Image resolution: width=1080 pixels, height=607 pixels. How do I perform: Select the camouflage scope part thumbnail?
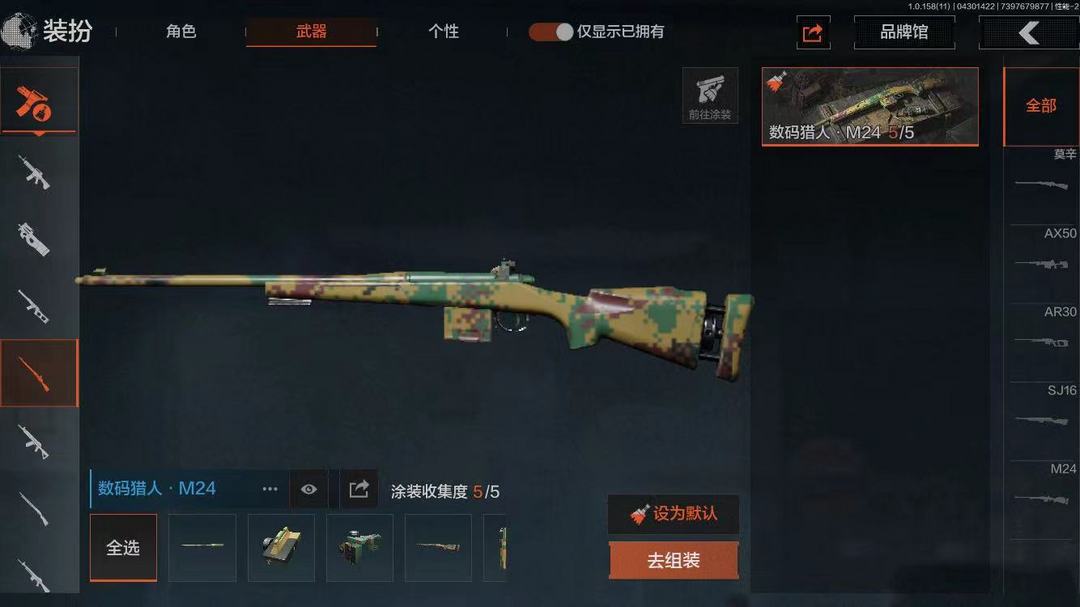point(360,548)
